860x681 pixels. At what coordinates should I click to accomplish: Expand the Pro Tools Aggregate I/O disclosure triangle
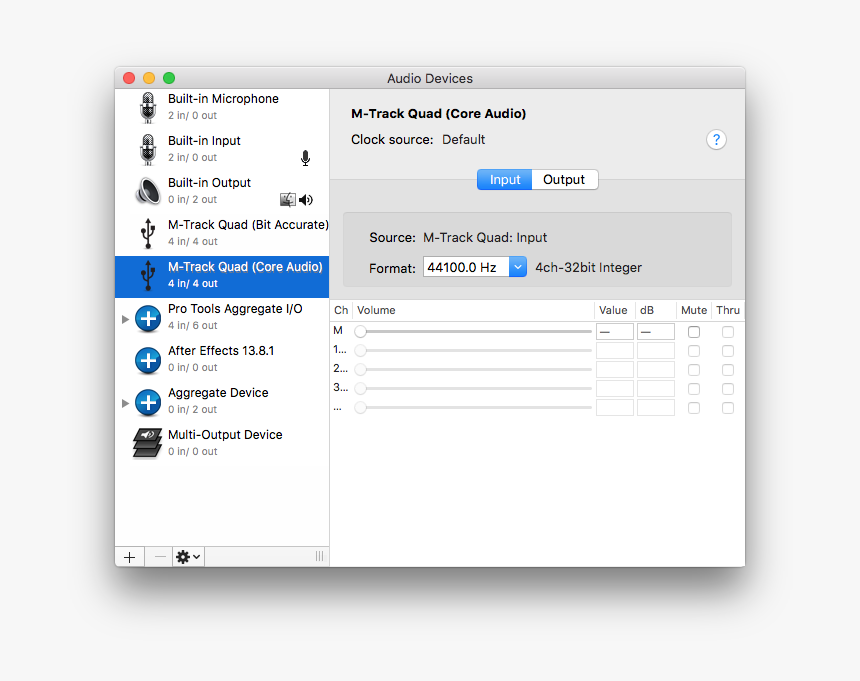pos(125,319)
